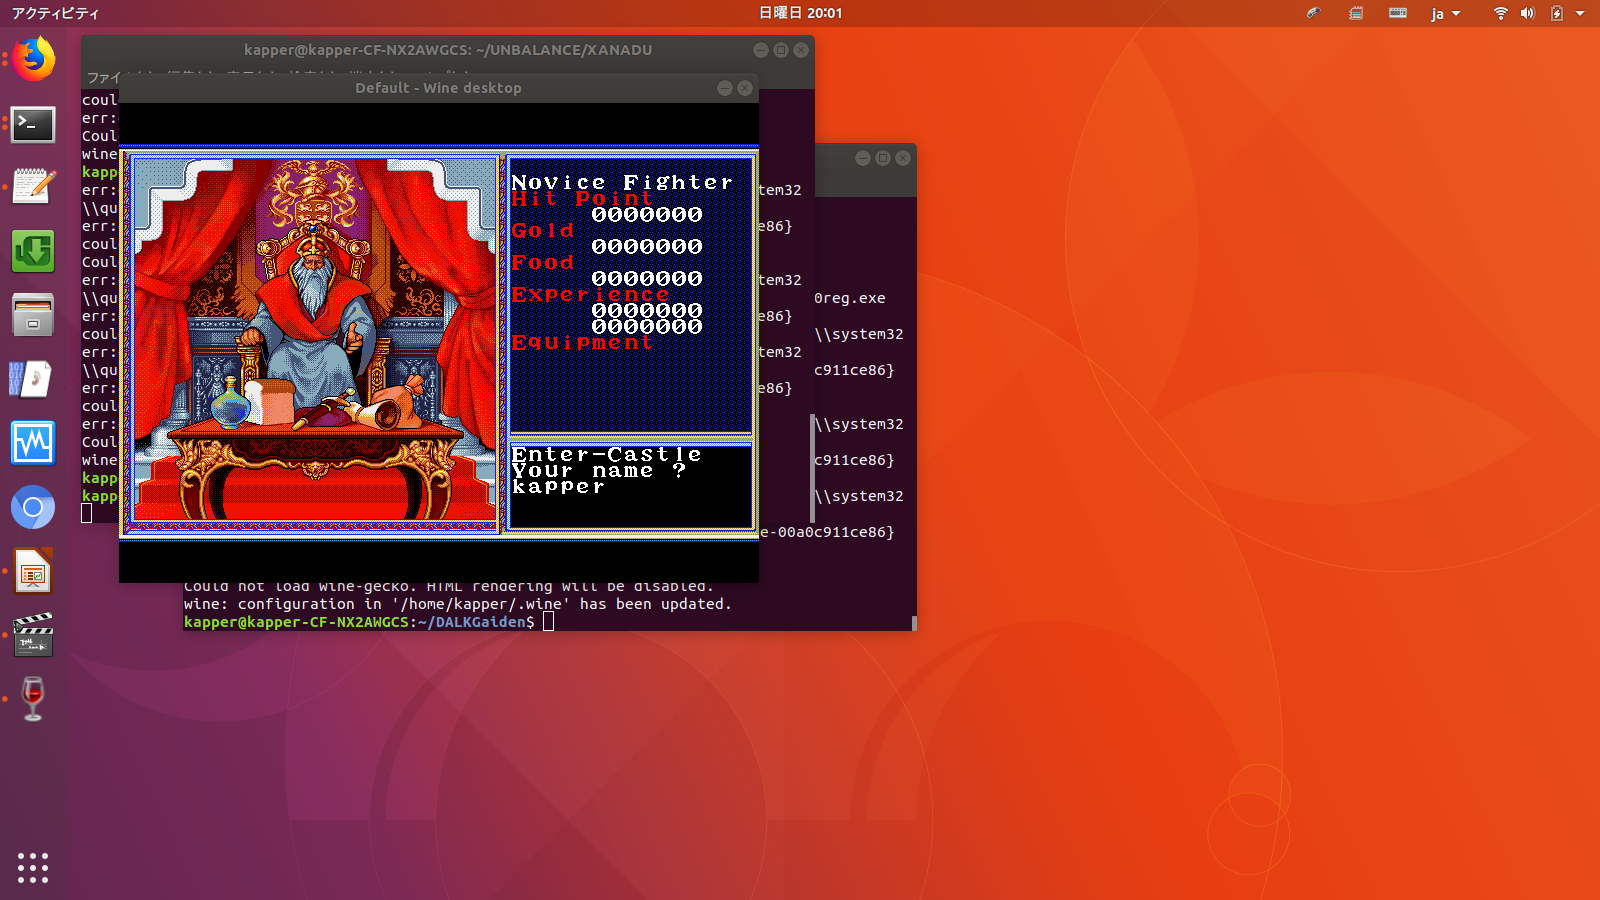The image size is (1600, 900).
Task: Click the red Experience label
Action: (590, 294)
